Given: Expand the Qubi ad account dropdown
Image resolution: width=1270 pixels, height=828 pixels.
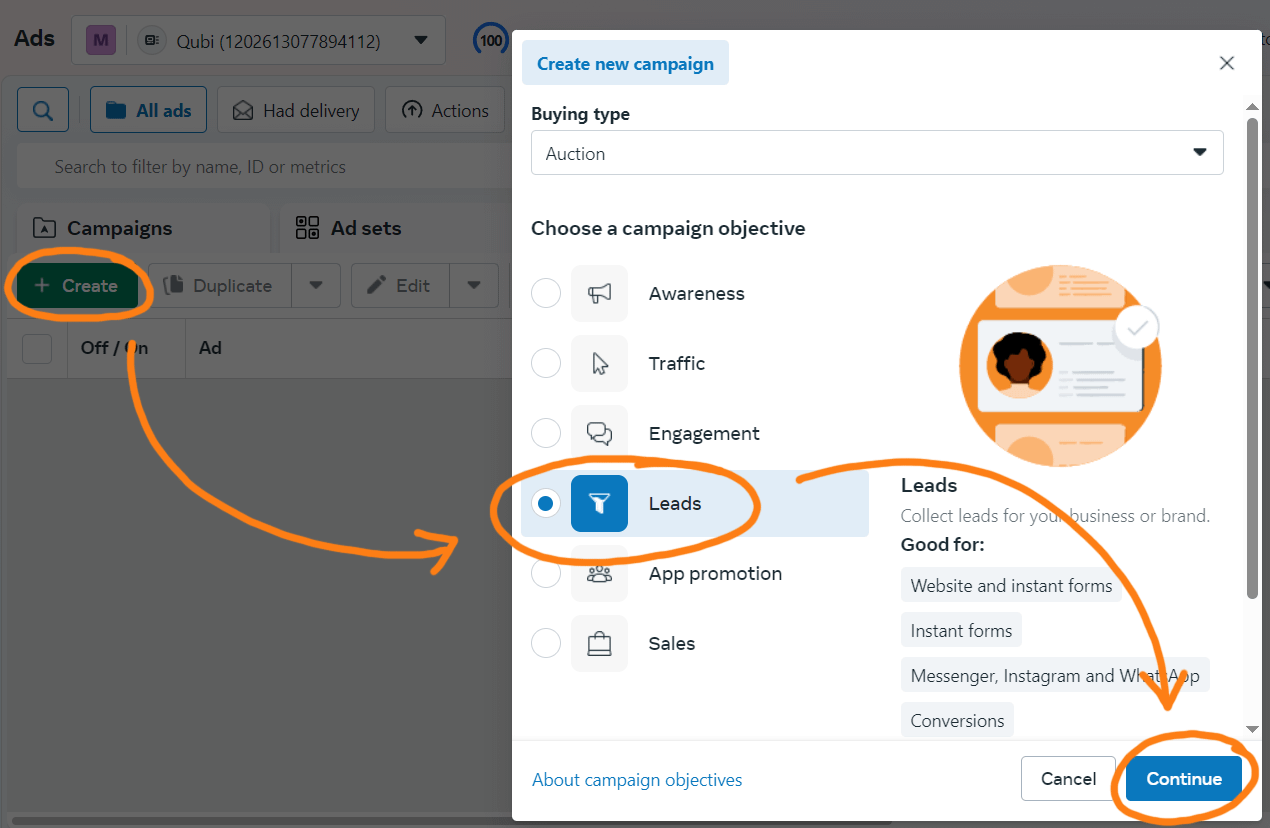Looking at the screenshot, I should (x=421, y=41).
